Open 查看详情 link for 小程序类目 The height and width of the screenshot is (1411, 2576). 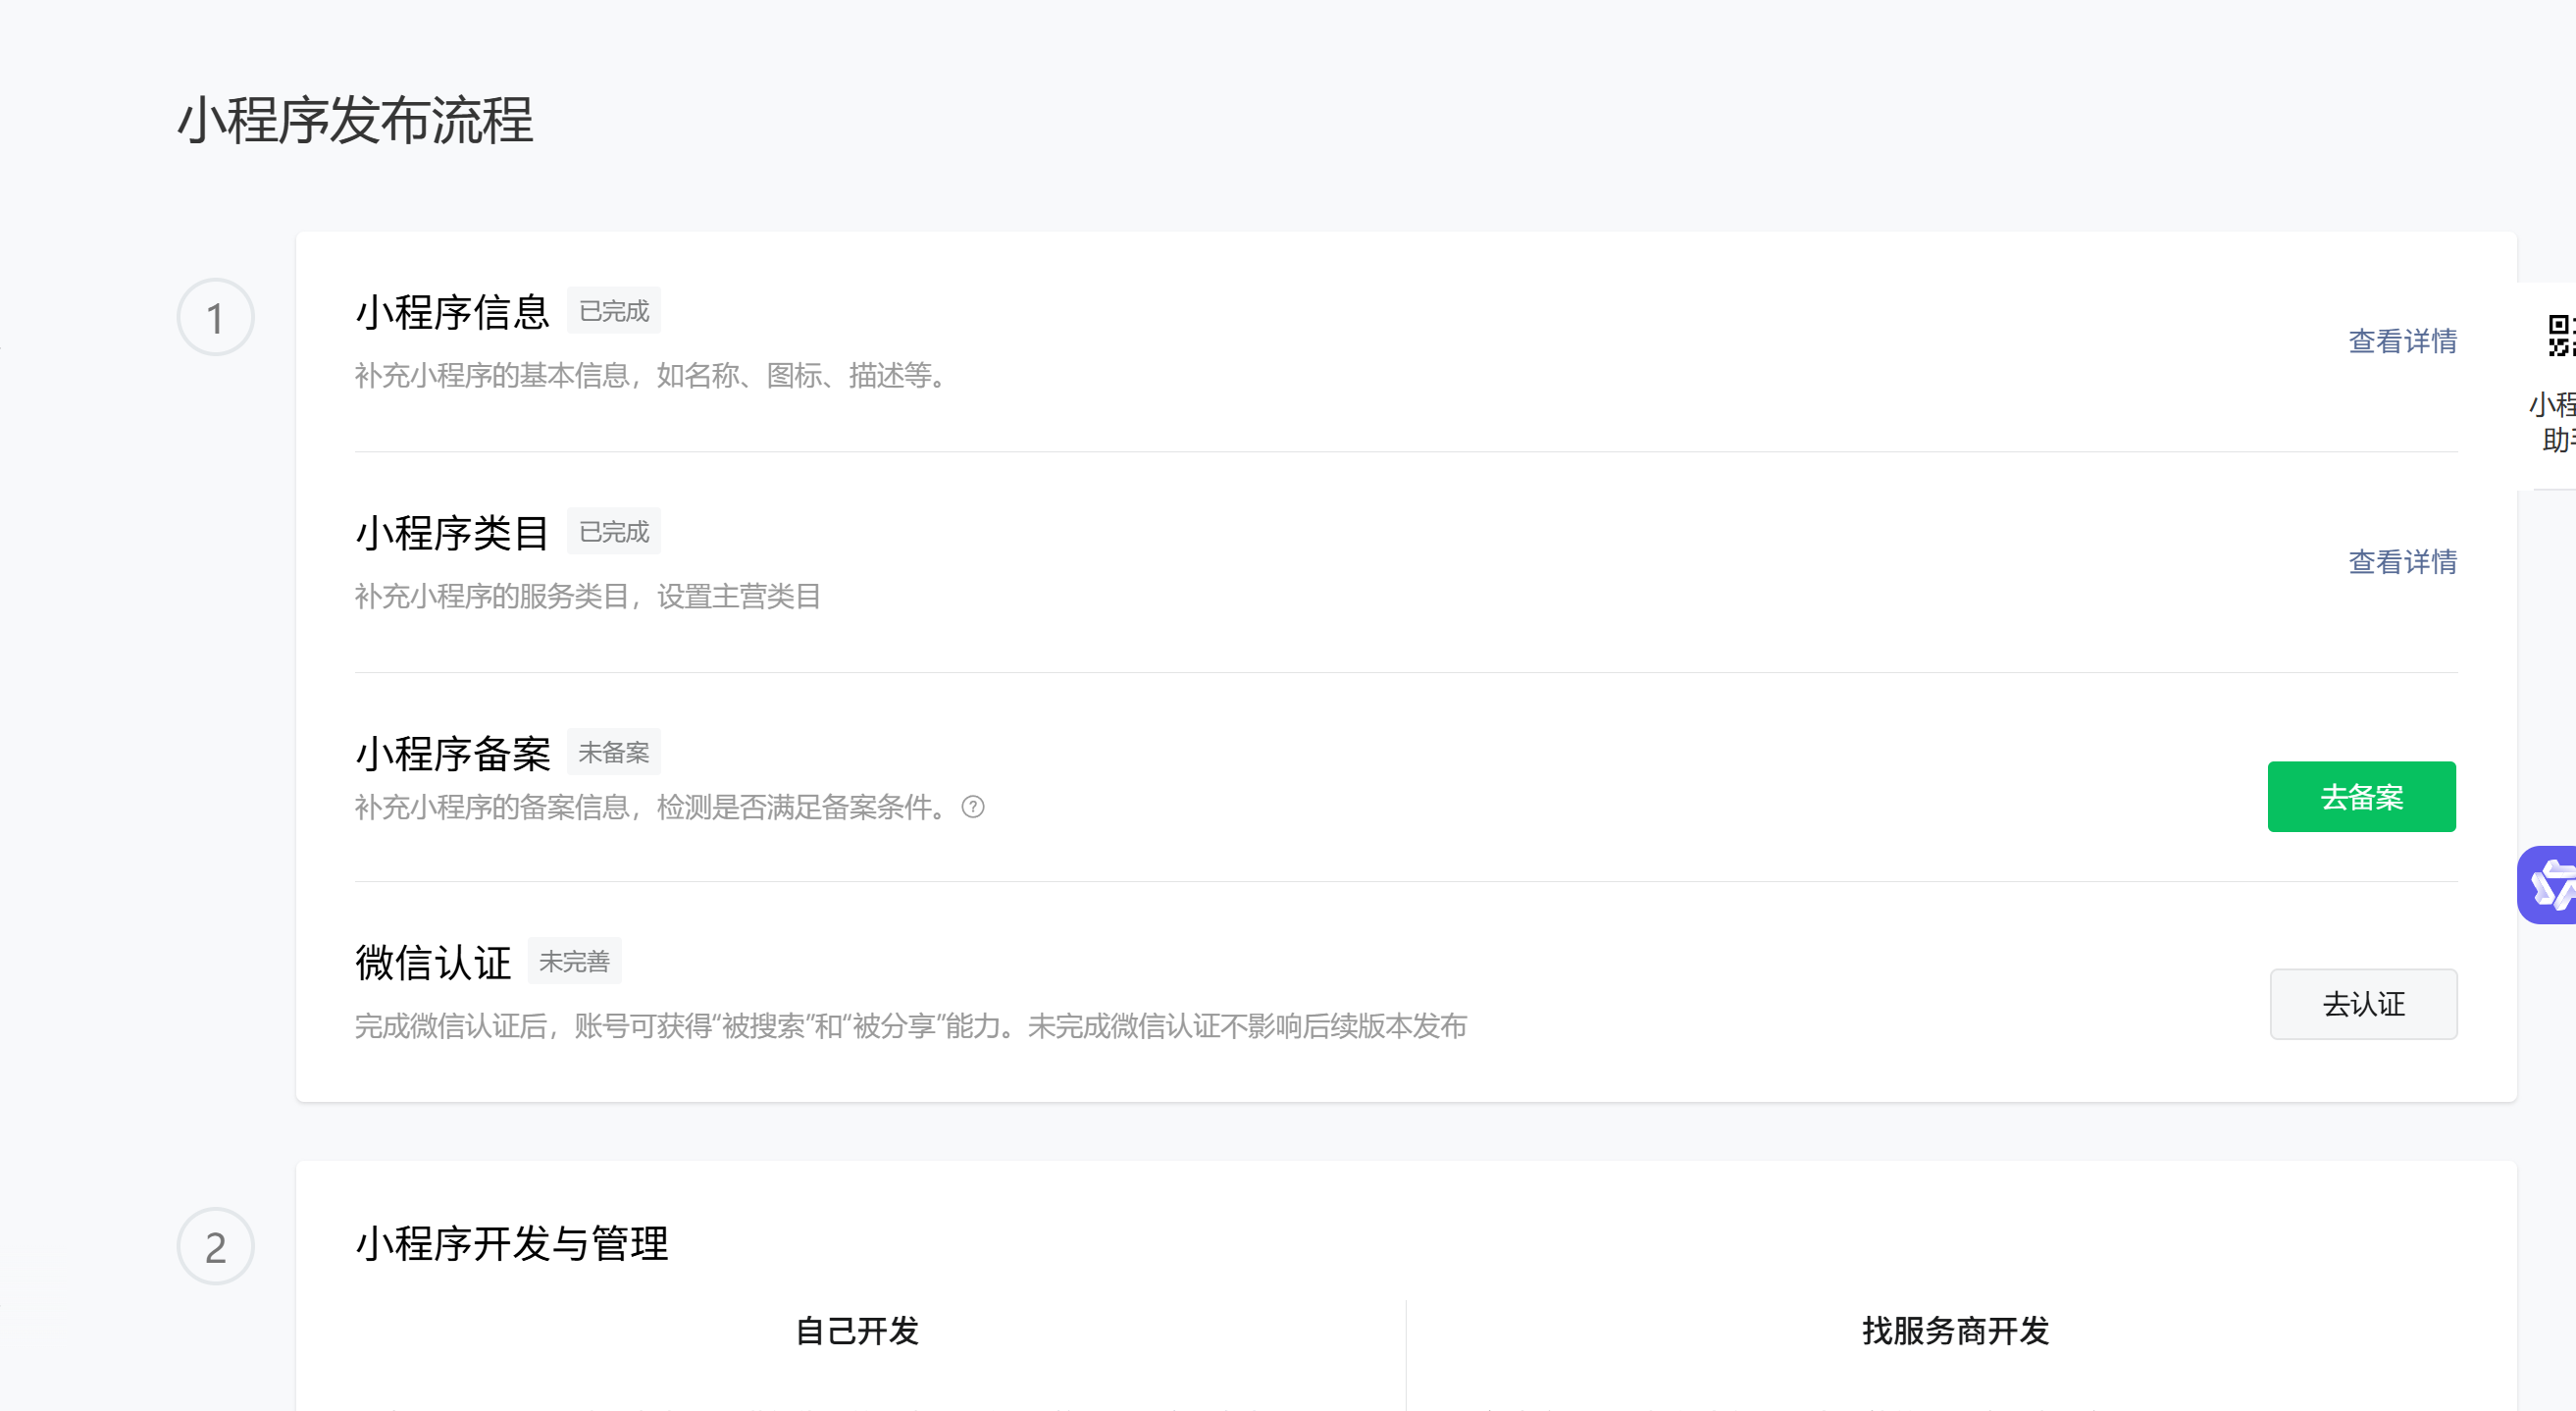click(2402, 562)
